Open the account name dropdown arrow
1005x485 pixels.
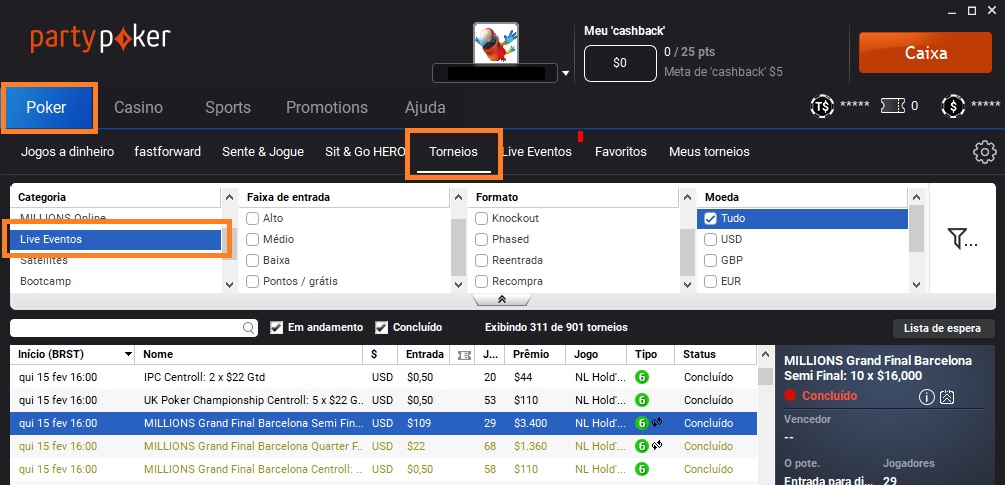point(565,74)
